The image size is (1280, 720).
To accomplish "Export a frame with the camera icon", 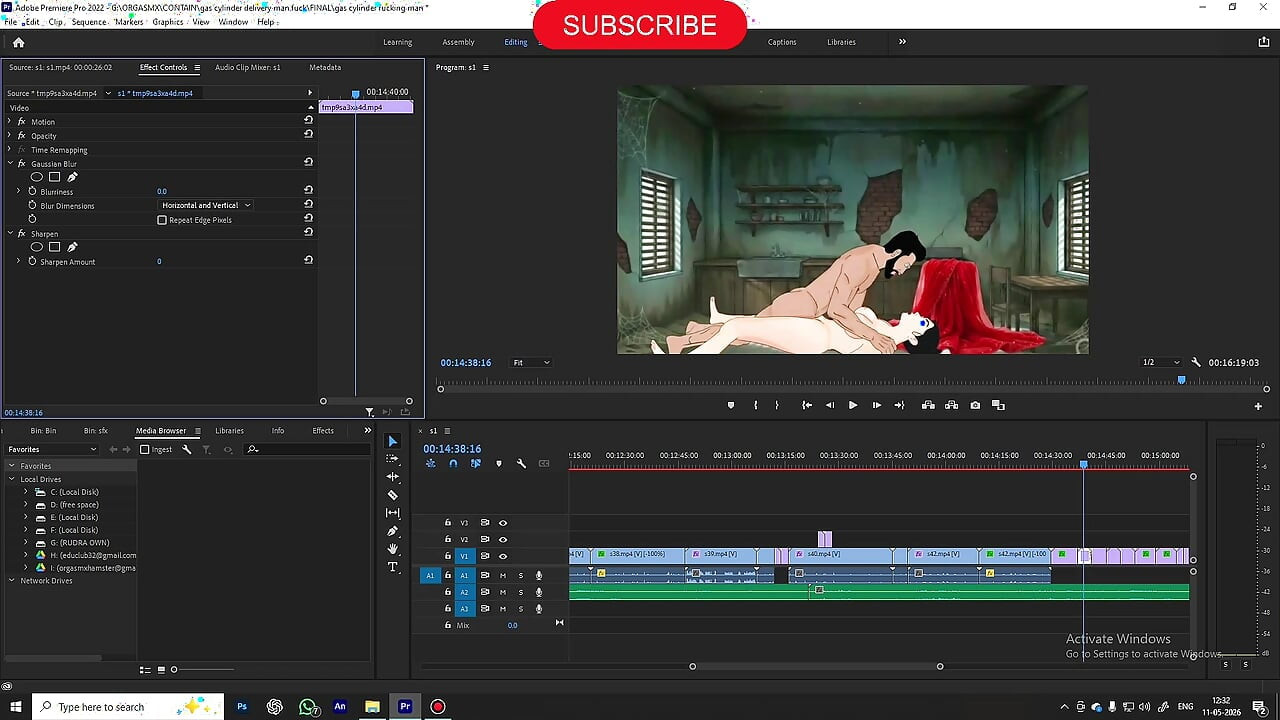I will 975,405.
